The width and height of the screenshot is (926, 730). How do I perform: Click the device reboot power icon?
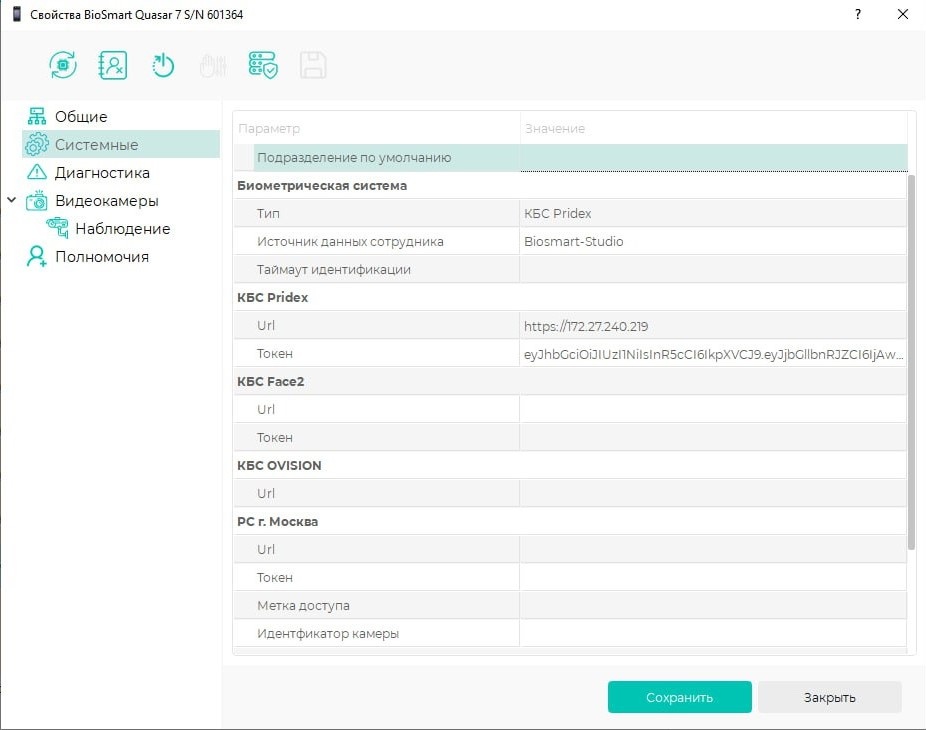pyautogui.click(x=162, y=65)
